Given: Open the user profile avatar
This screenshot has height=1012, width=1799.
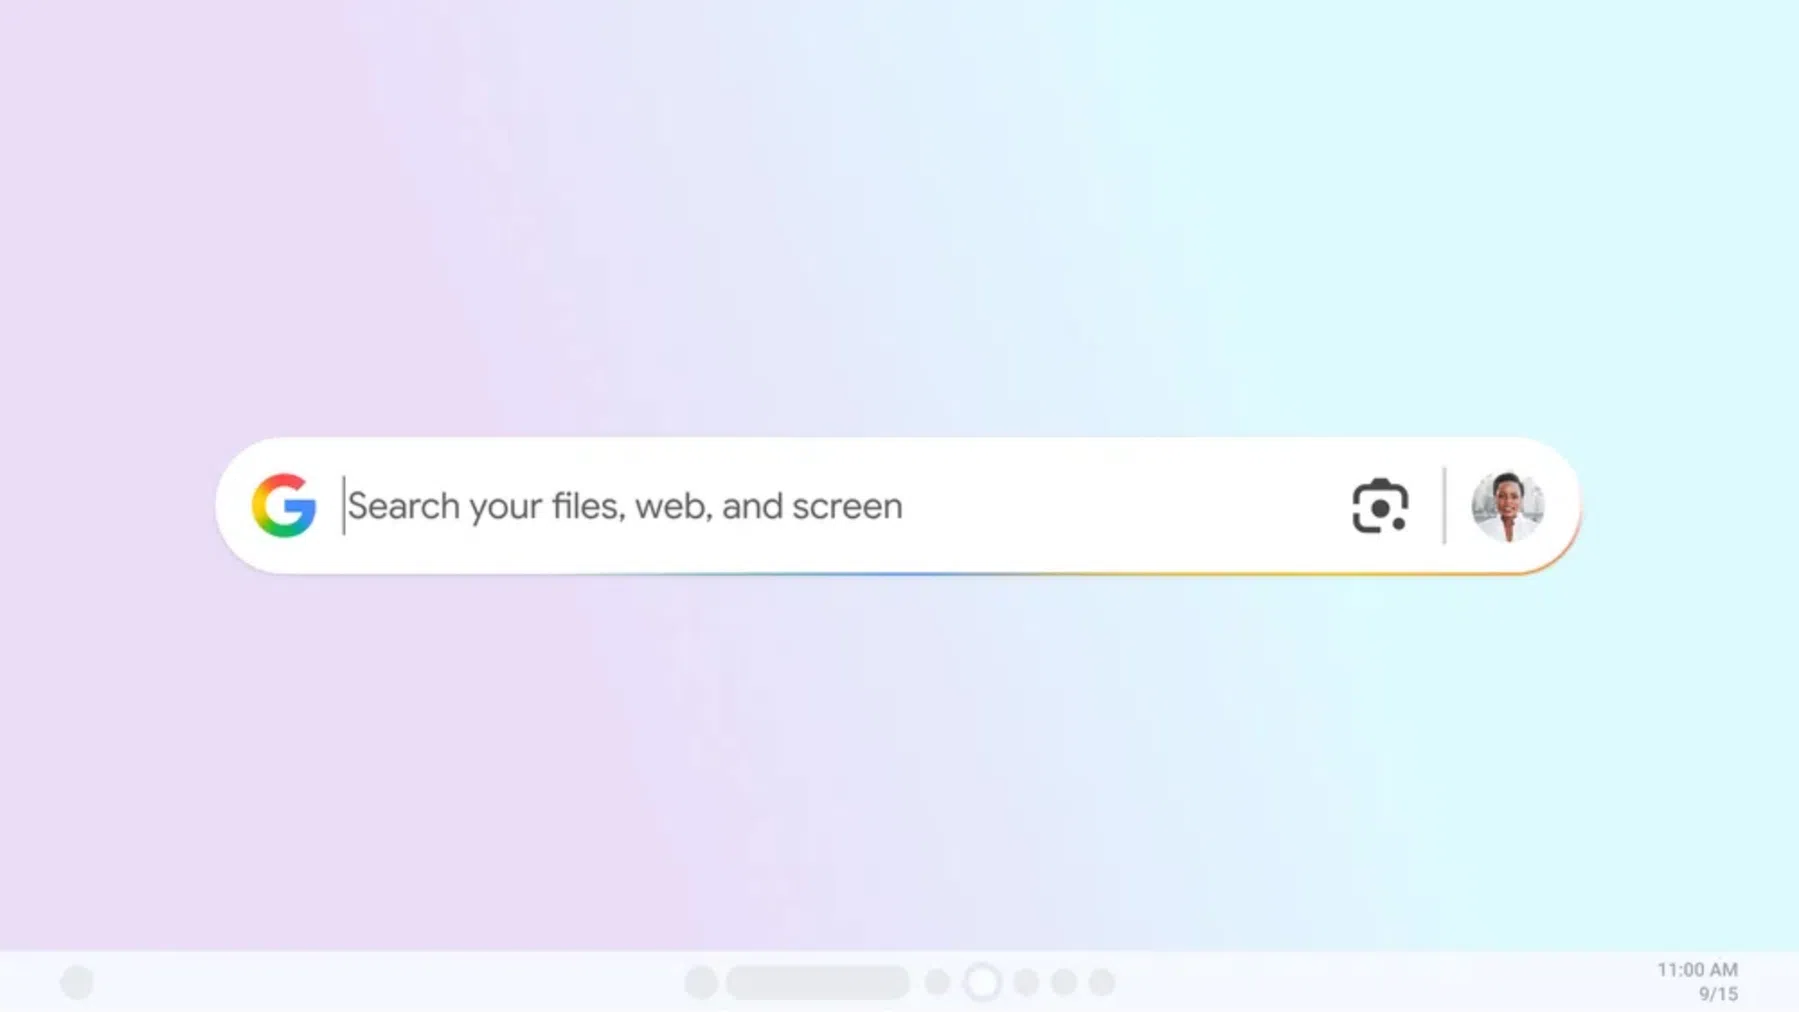Looking at the screenshot, I should coord(1507,506).
